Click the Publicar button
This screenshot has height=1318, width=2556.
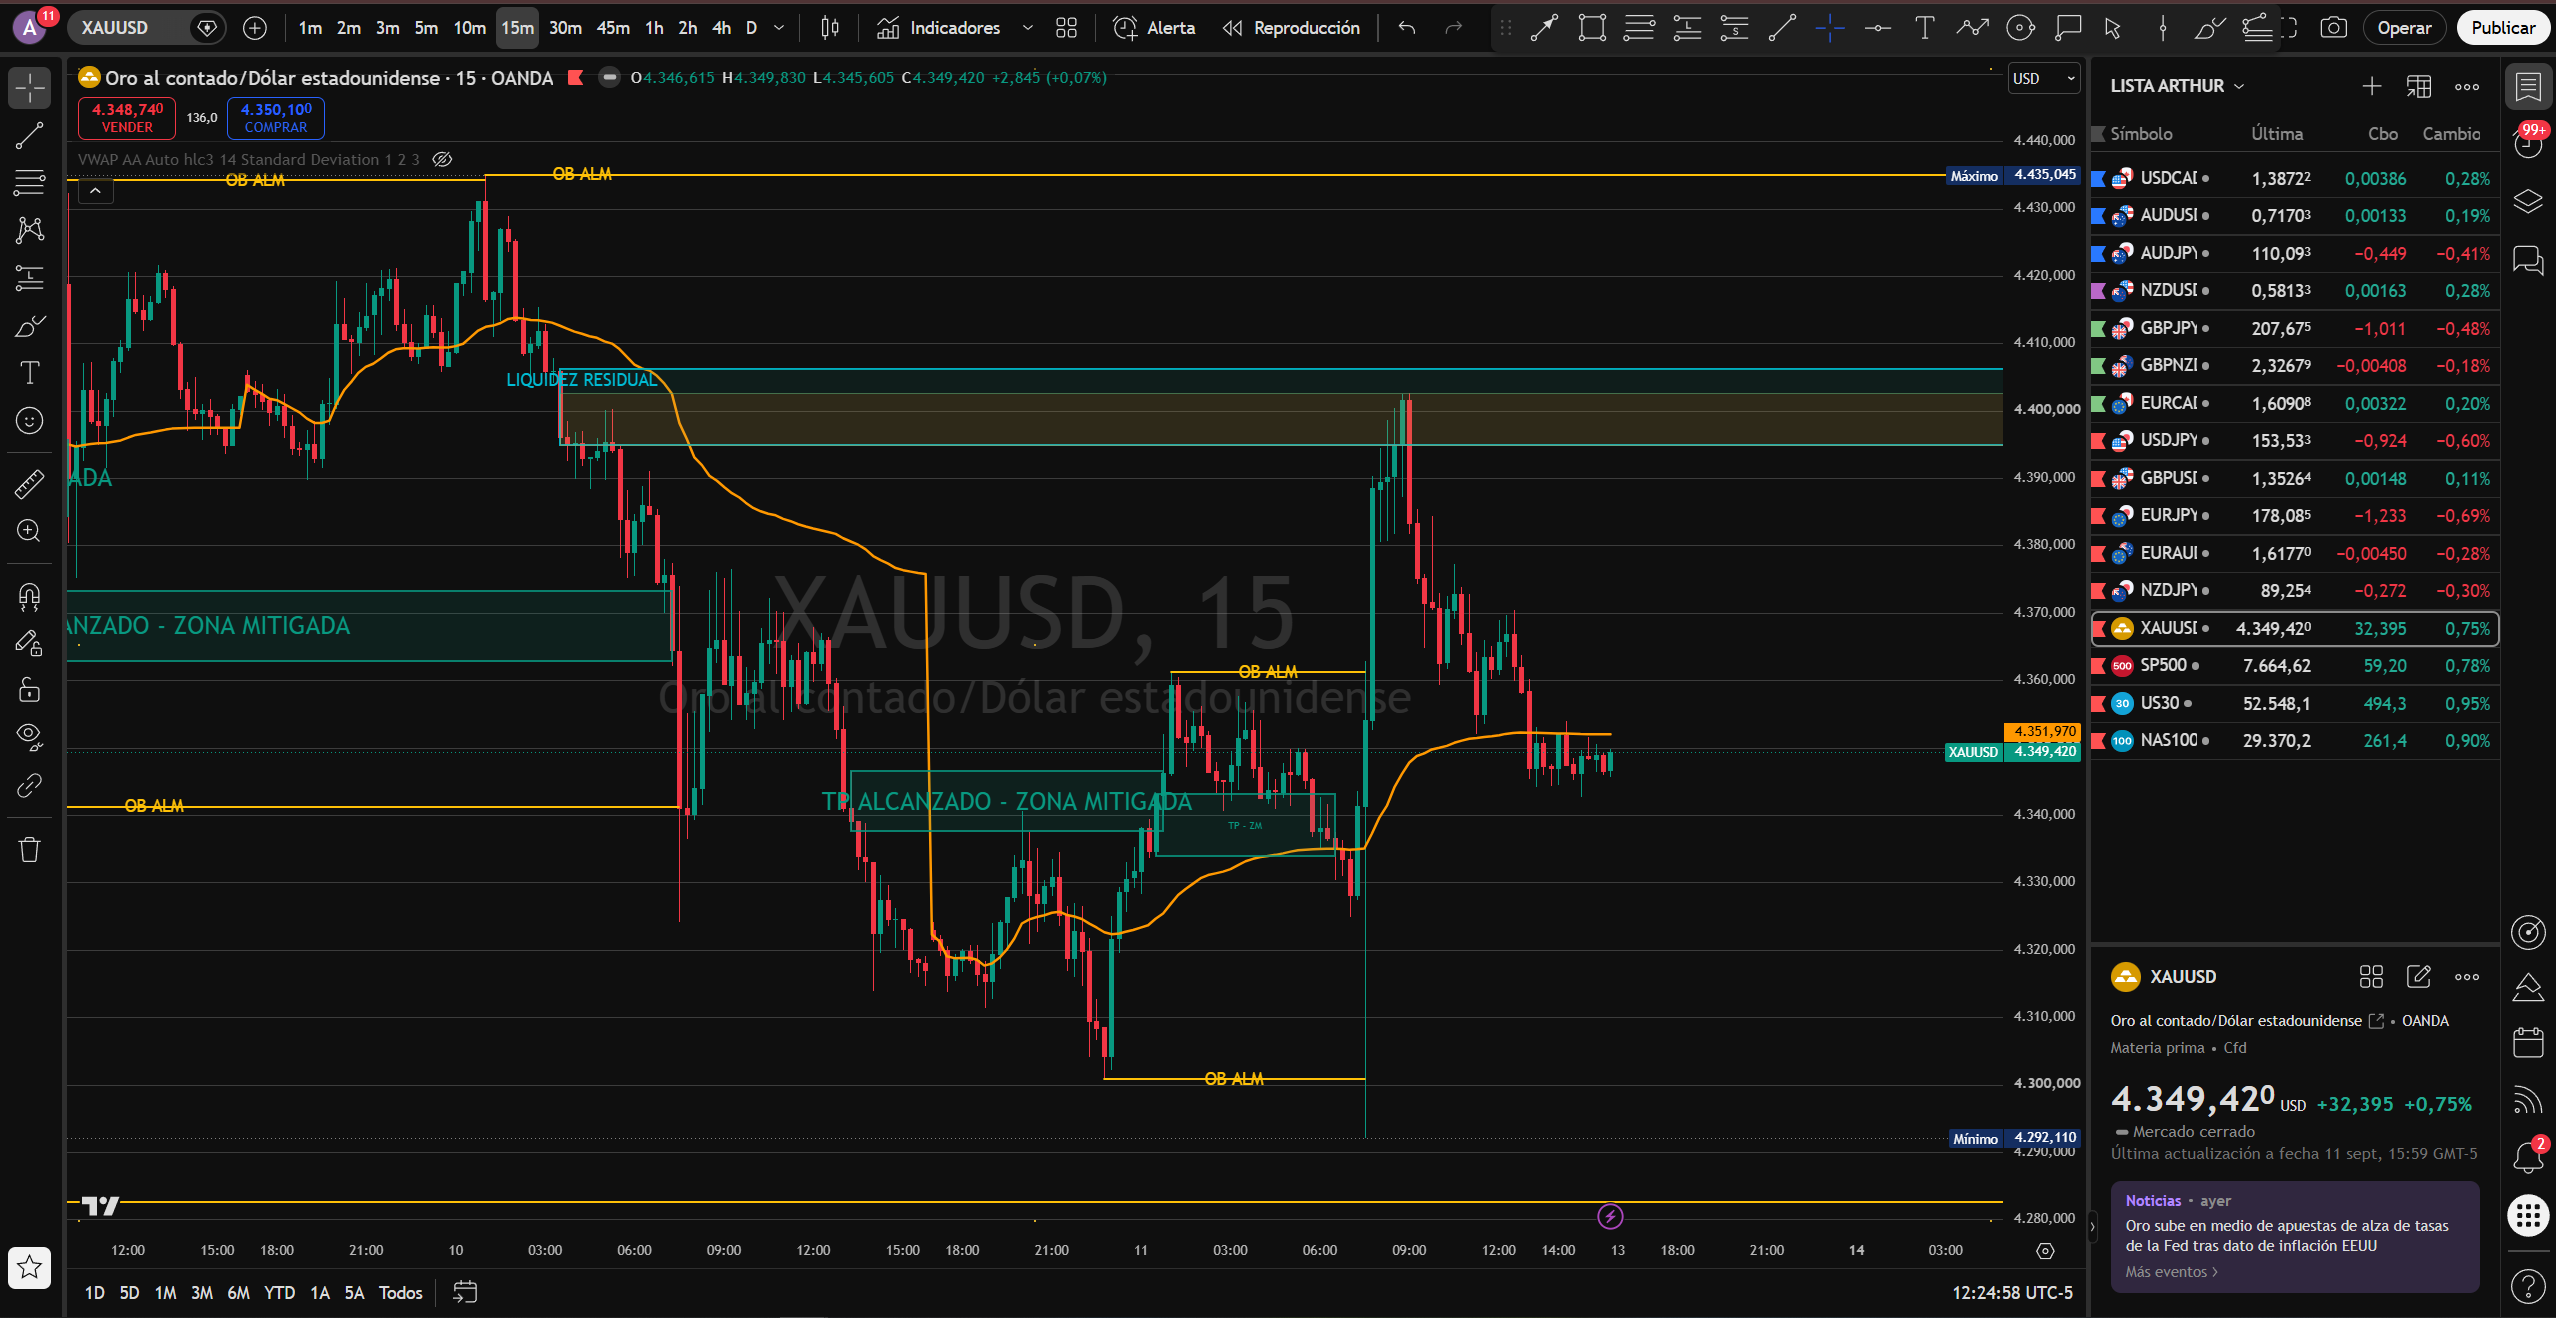(x=2502, y=28)
